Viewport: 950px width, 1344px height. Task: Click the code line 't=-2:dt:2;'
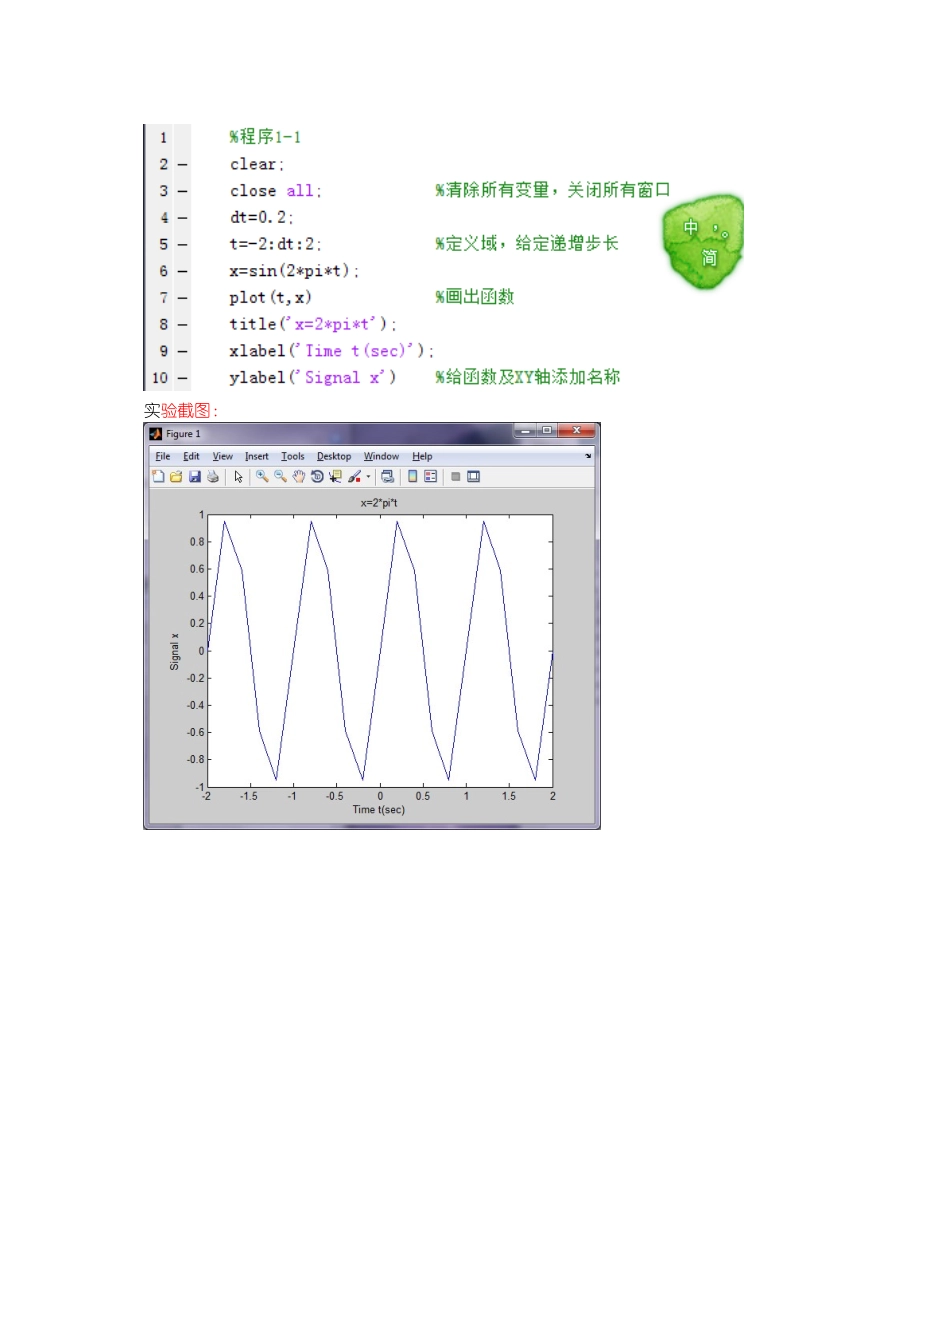[x=275, y=244]
